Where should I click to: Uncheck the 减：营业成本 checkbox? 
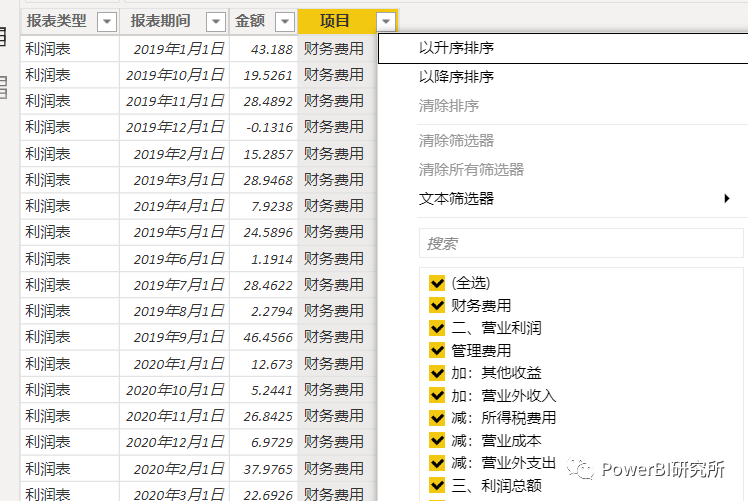pos(437,440)
